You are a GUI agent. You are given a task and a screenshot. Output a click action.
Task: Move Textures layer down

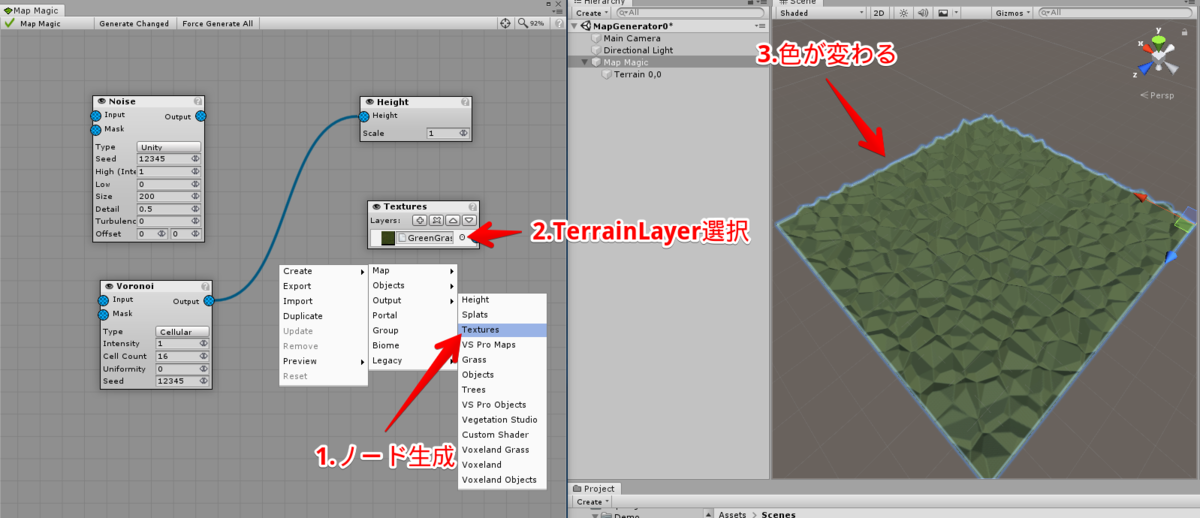(x=469, y=220)
